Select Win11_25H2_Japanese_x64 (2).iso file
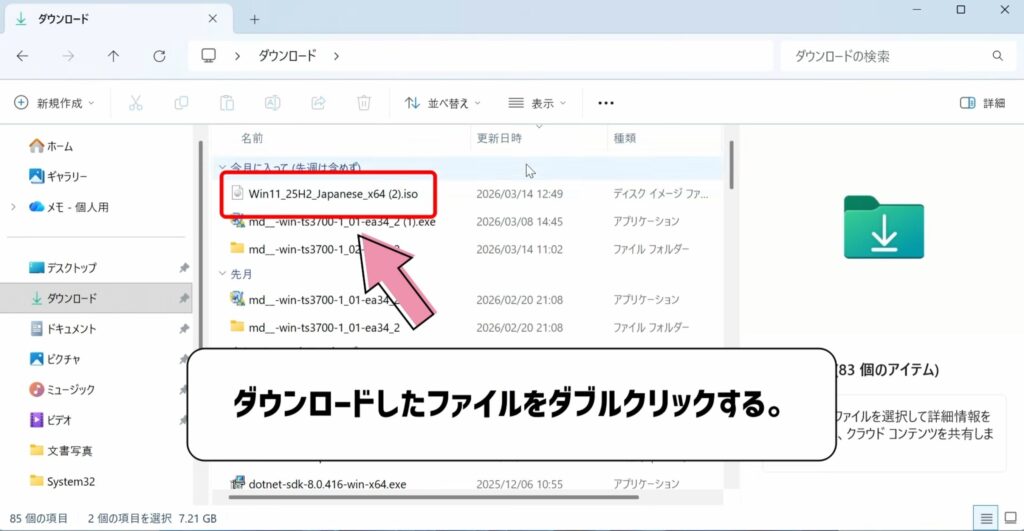This screenshot has width=1024, height=531. 333,194
